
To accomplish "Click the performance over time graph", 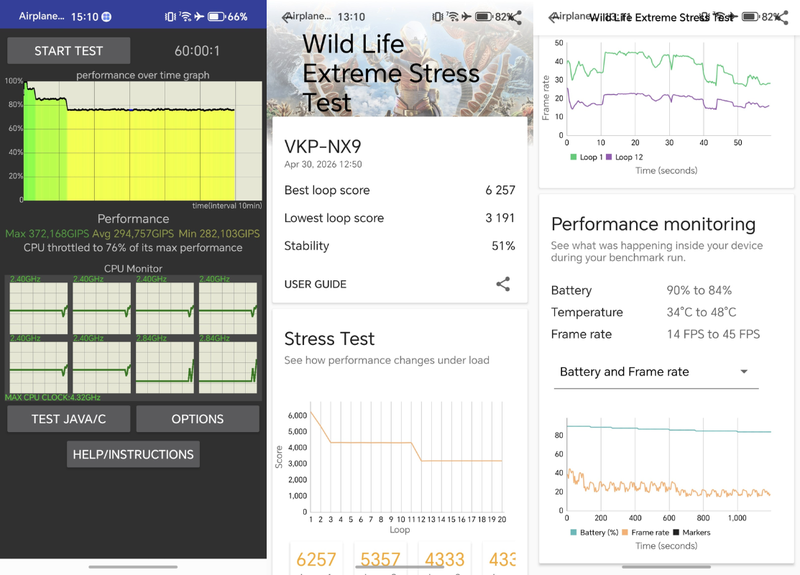I will pyautogui.click(x=143, y=141).
